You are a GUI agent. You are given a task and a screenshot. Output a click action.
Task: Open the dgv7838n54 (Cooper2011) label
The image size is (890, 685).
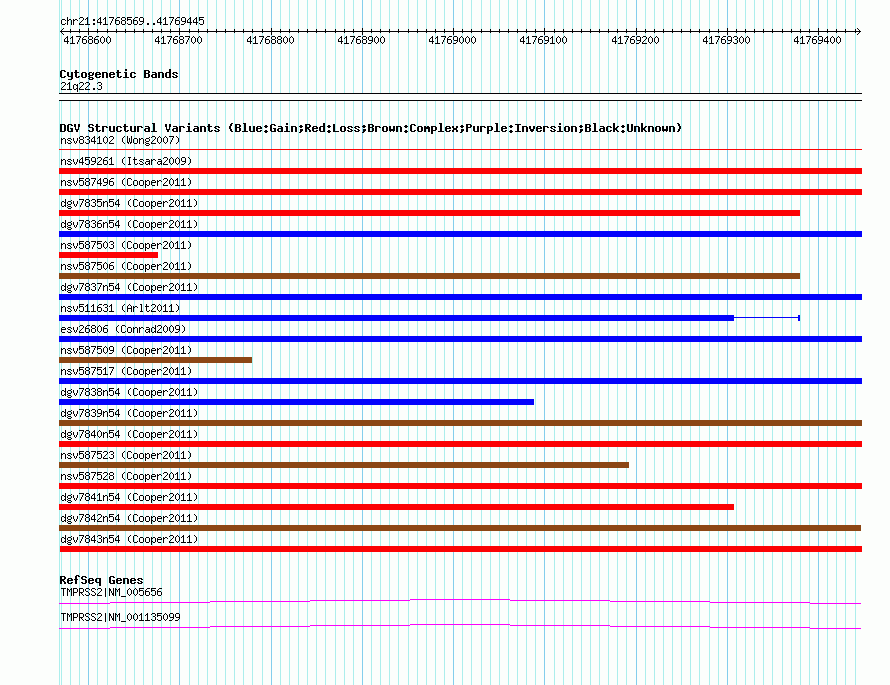pyautogui.click(x=129, y=392)
